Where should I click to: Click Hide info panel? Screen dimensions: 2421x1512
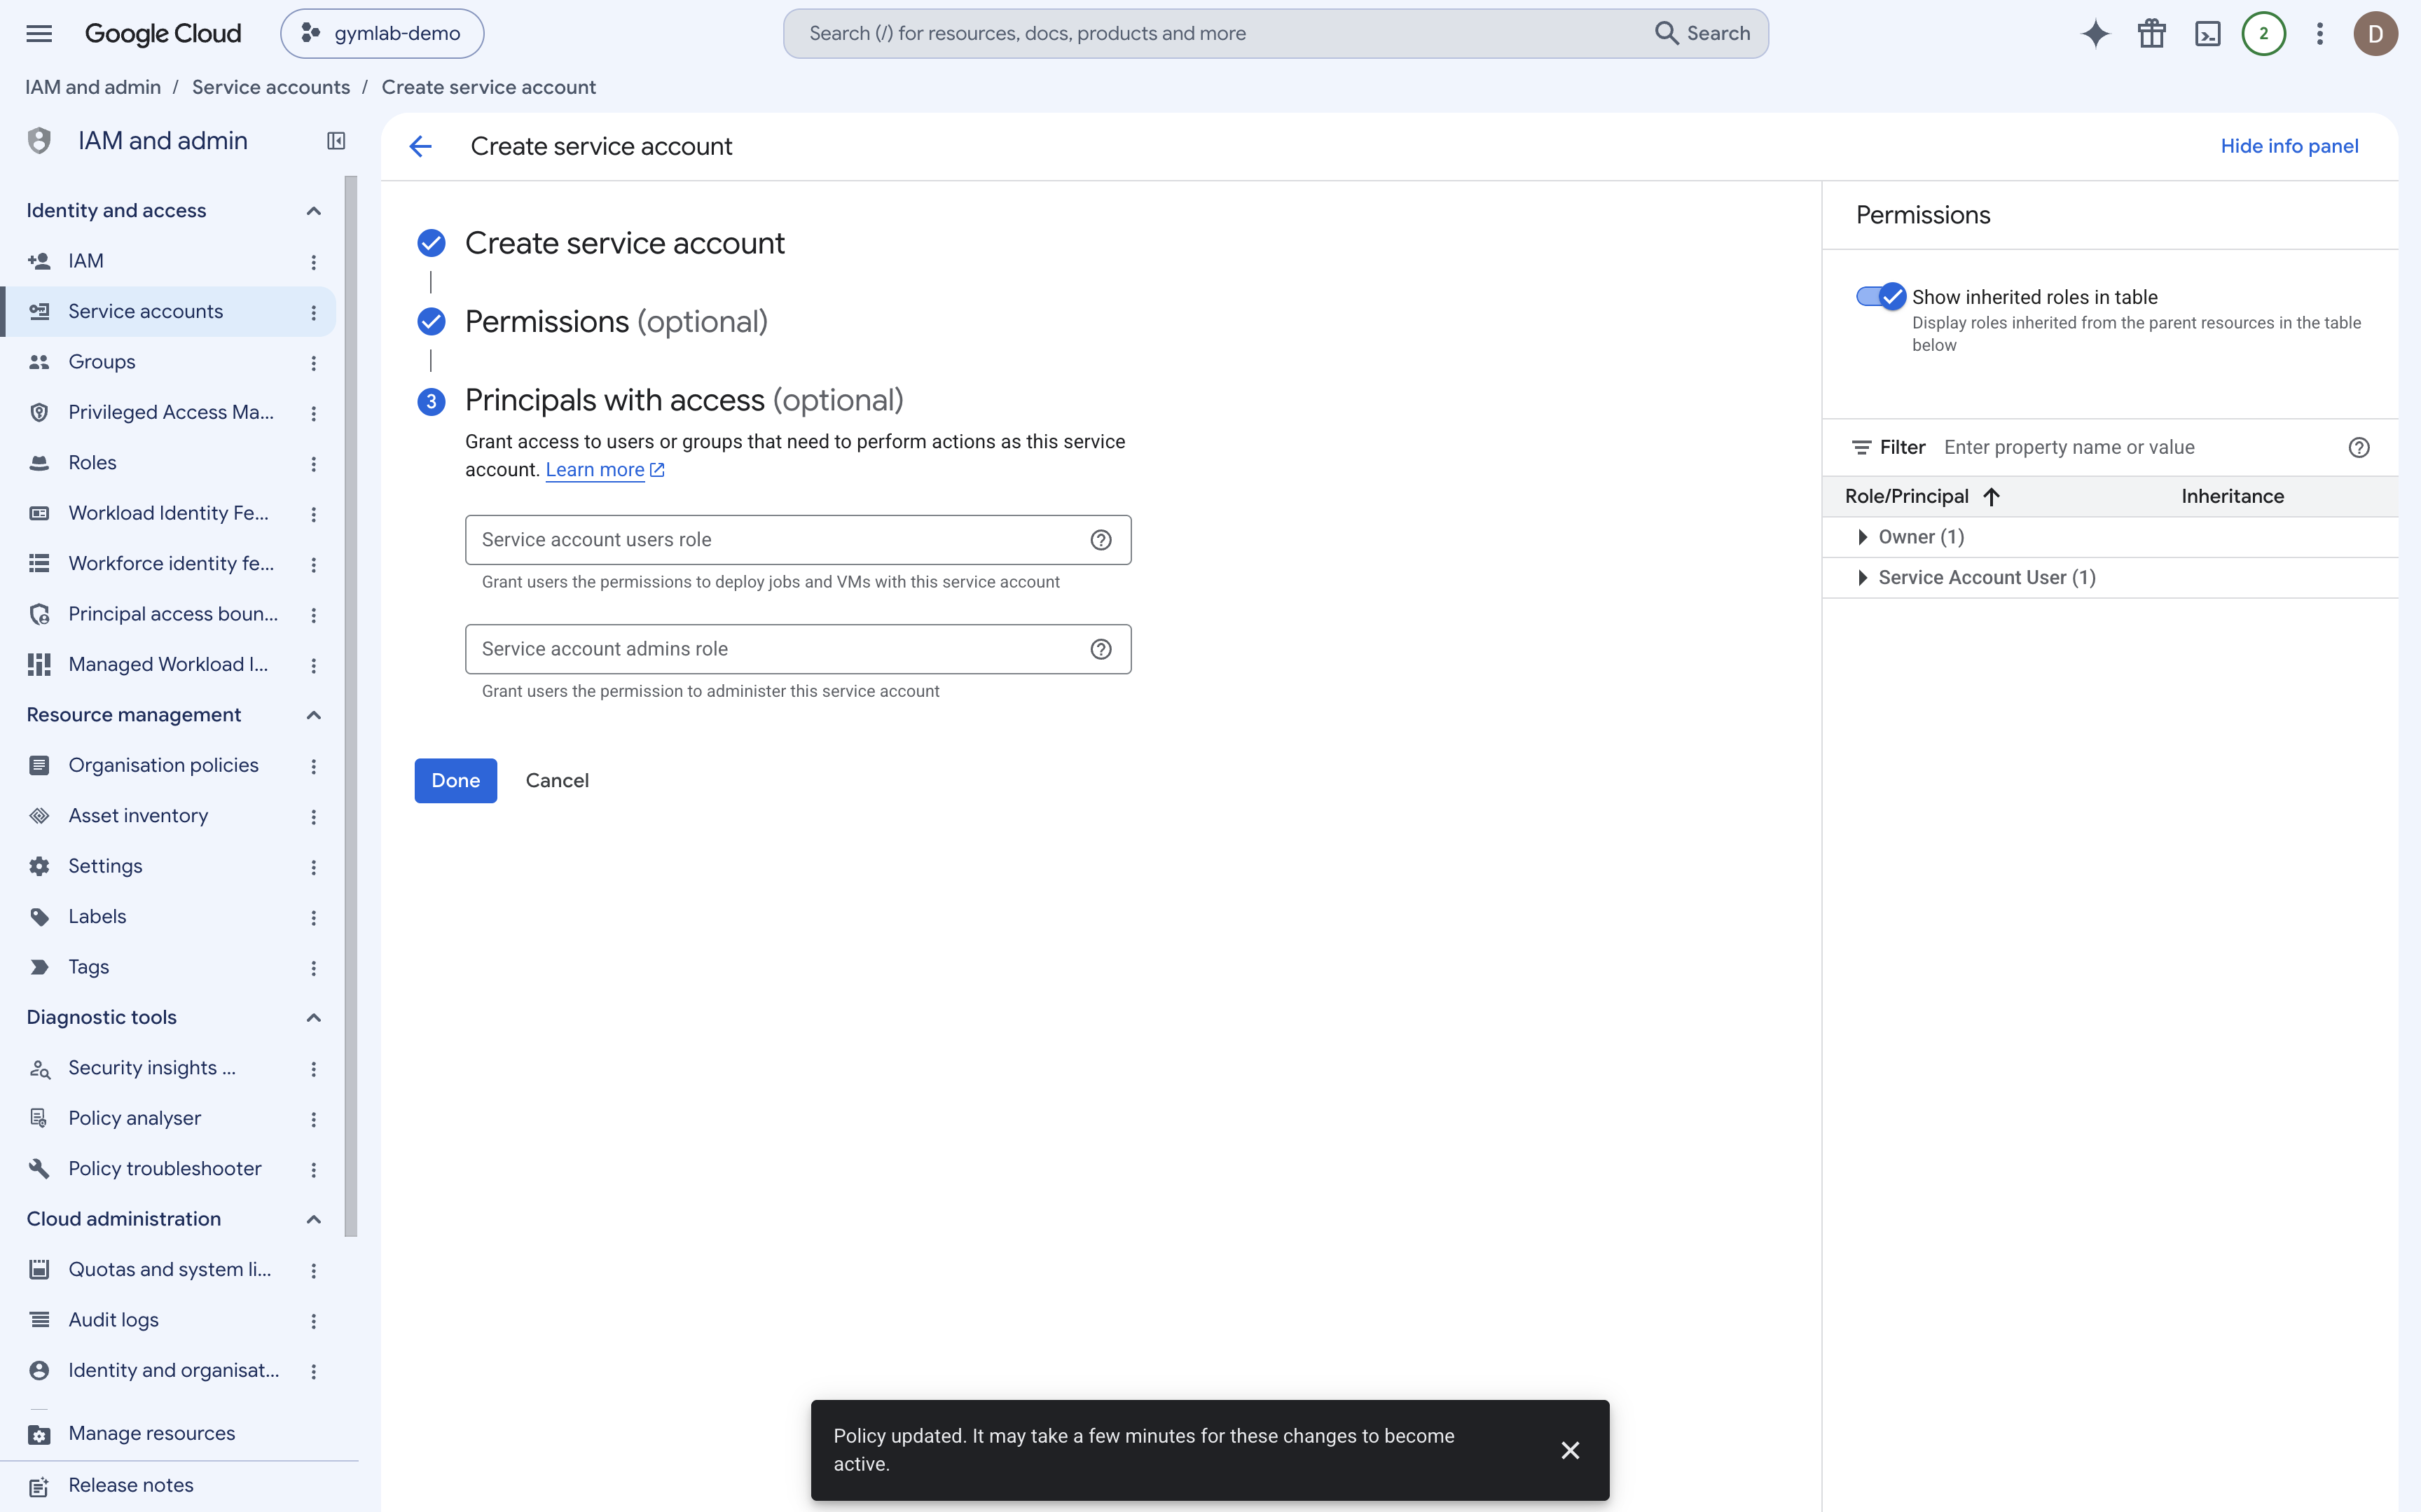coord(2289,146)
